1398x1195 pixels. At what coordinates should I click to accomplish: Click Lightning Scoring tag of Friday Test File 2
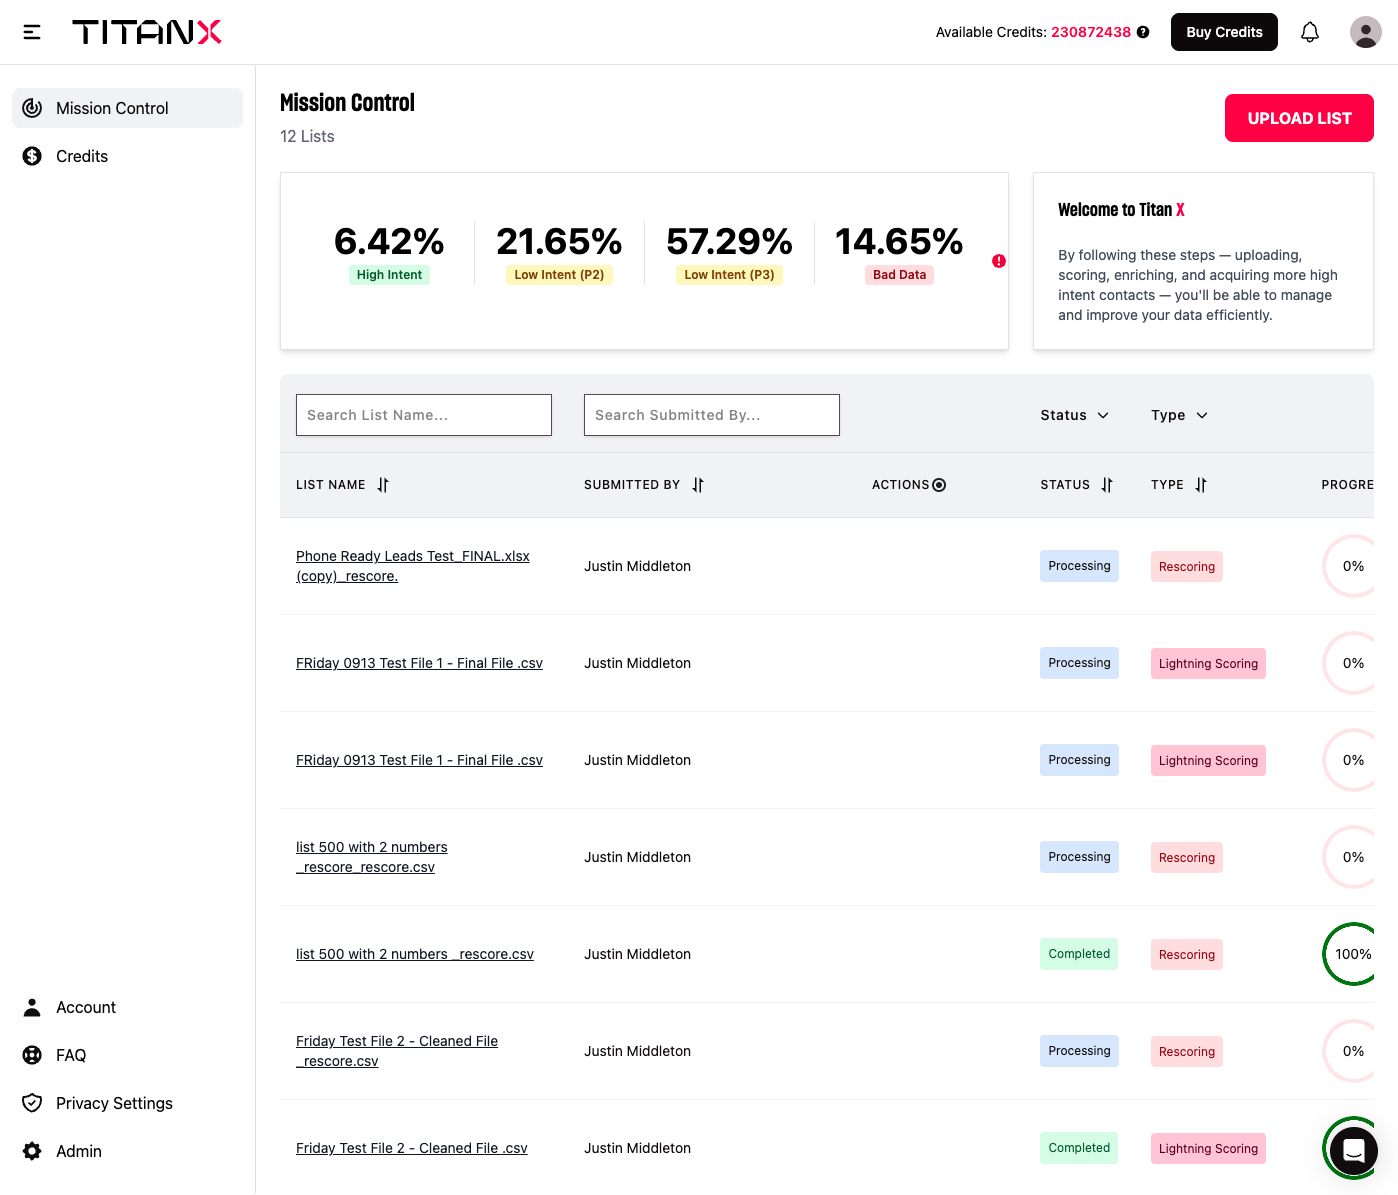pyautogui.click(x=1208, y=1148)
